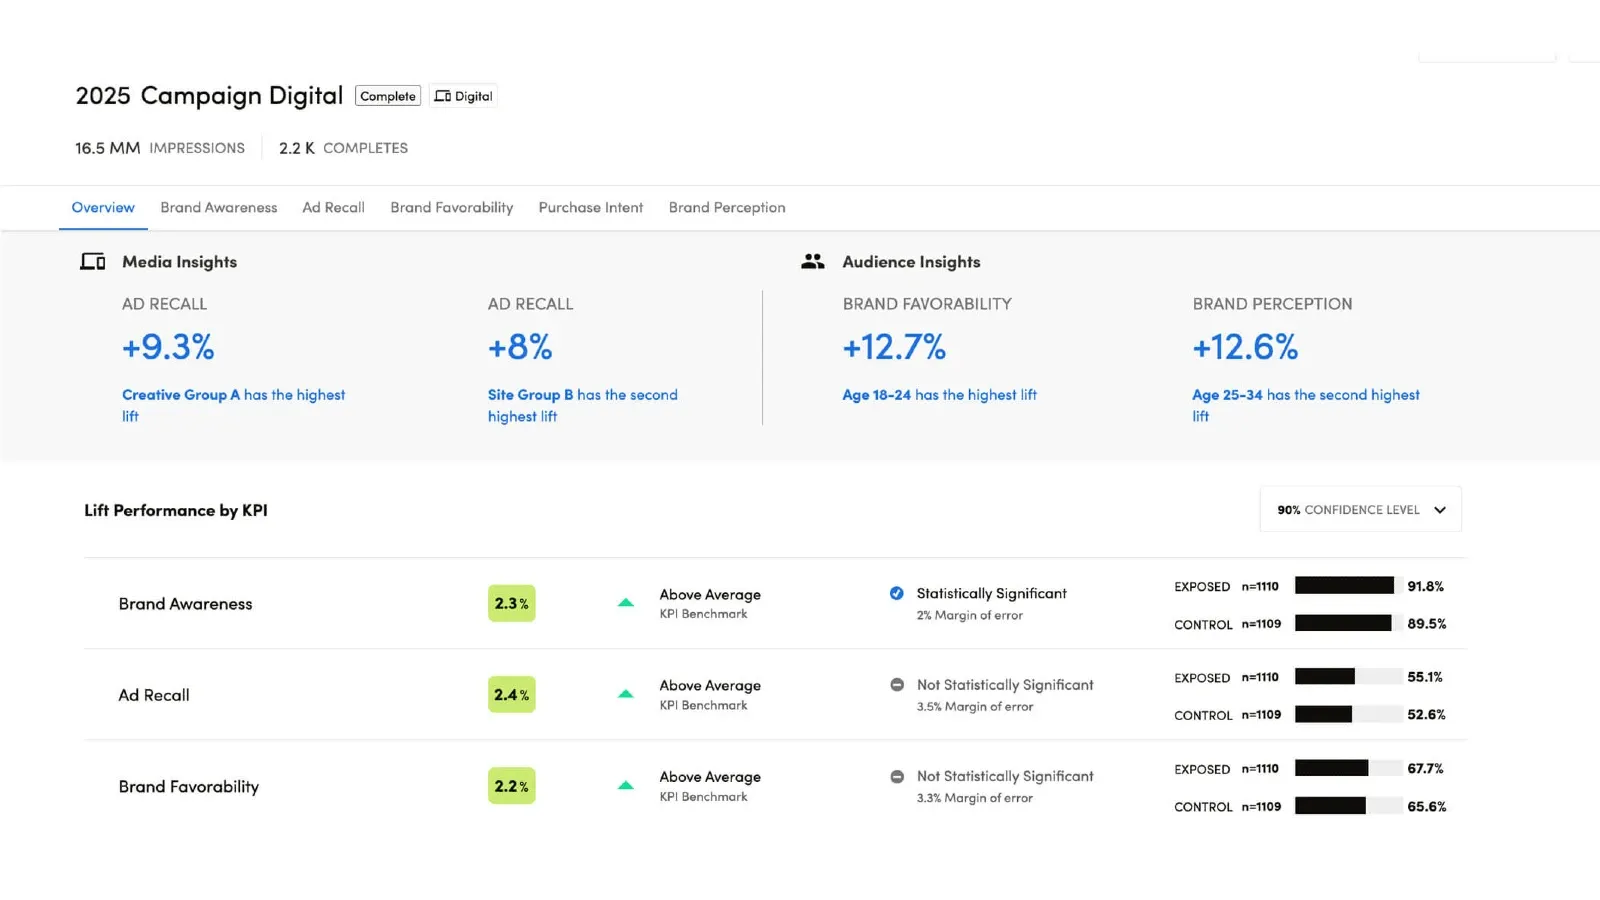The image size is (1600, 900).
Task: Click the 2.2 K completes figure
Action: [x=297, y=148]
